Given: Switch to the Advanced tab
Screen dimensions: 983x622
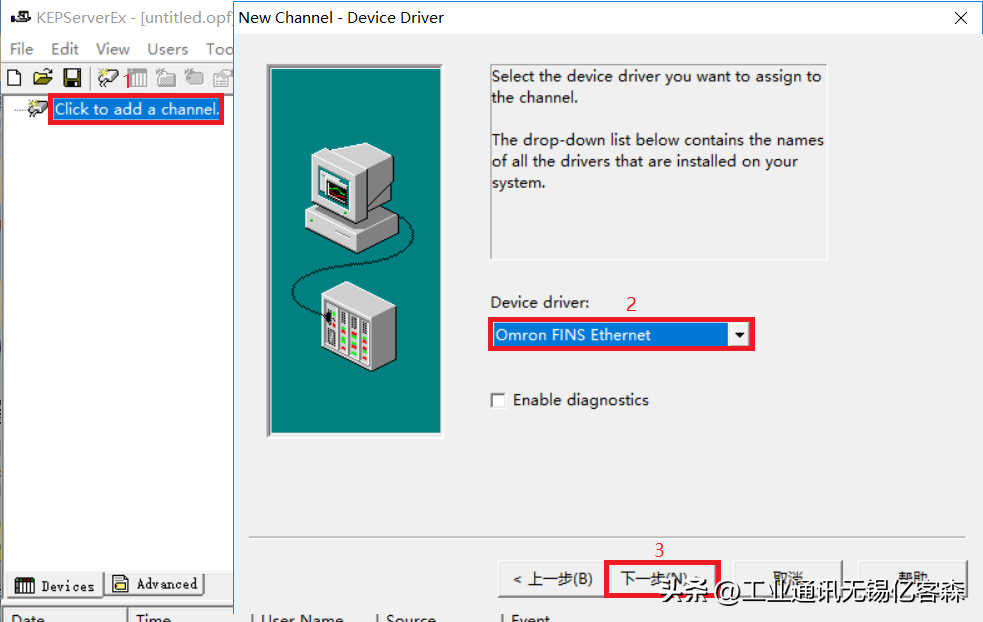Looking at the screenshot, I should 156,584.
